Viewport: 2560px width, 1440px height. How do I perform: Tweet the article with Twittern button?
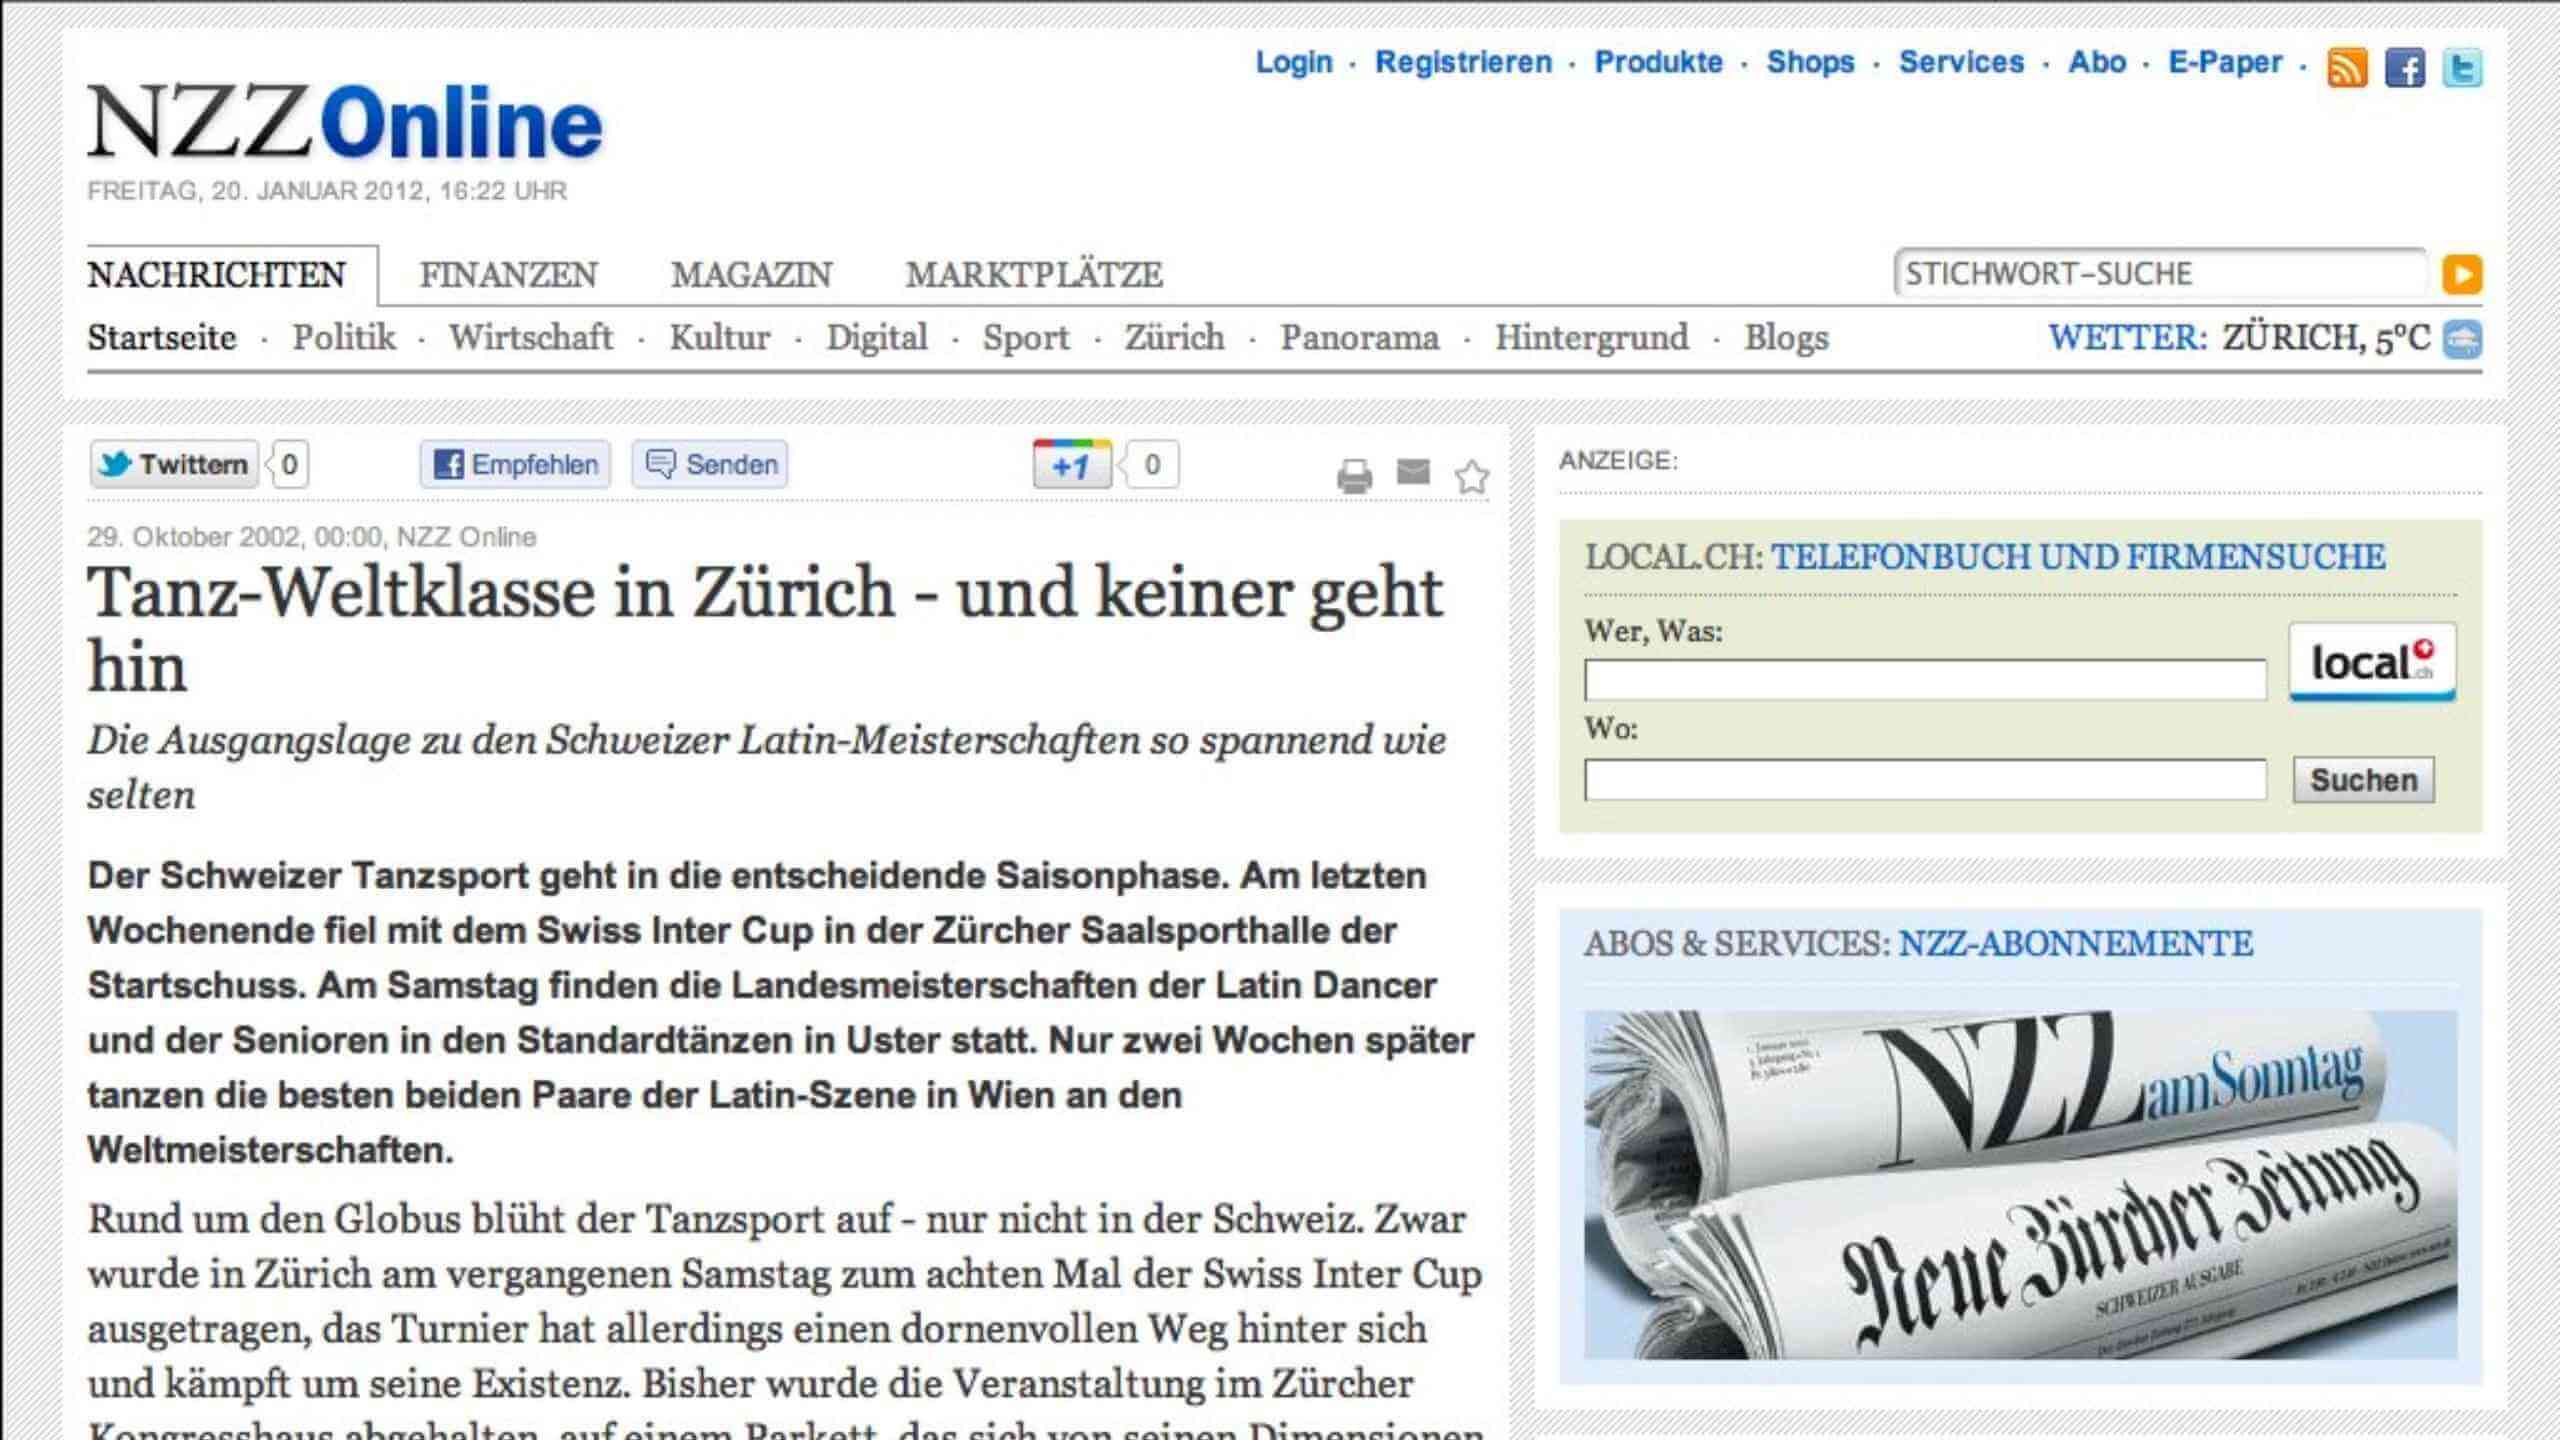pos(174,465)
